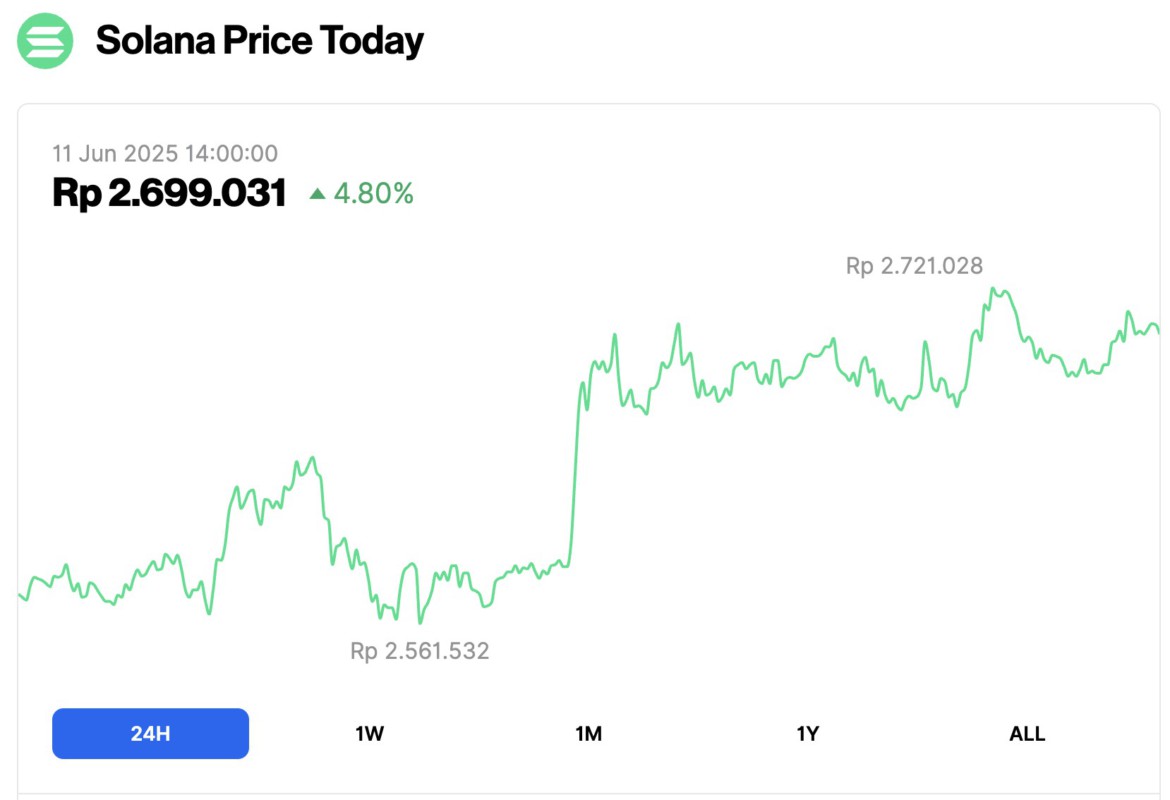
Task: Switch to the 1M timeframe
Action: 589,733
